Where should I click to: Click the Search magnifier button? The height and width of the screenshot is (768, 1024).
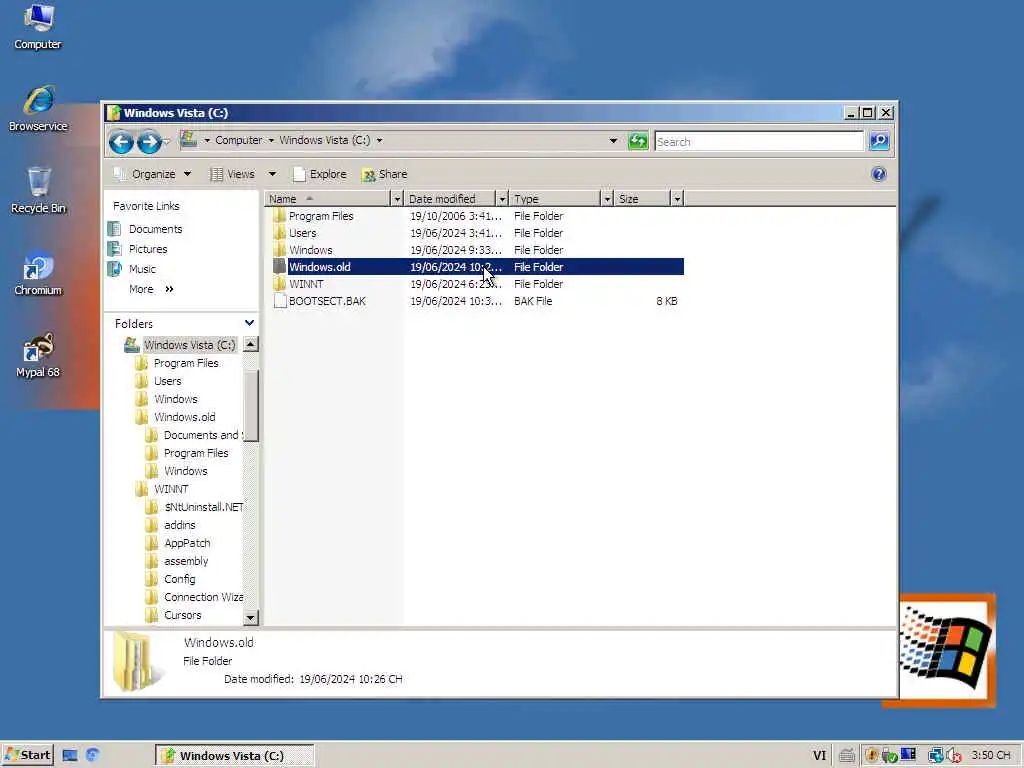(x=879, y=141)
